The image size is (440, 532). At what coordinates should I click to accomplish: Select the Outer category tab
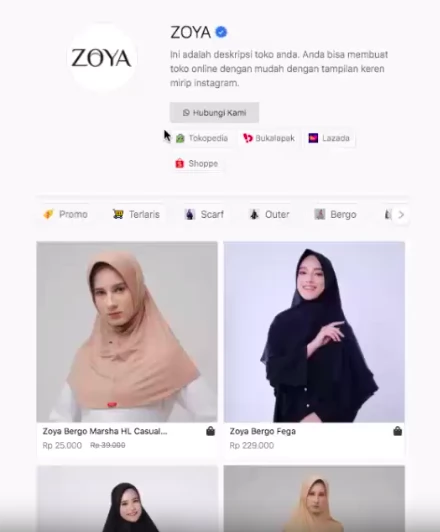coord(269,214)
